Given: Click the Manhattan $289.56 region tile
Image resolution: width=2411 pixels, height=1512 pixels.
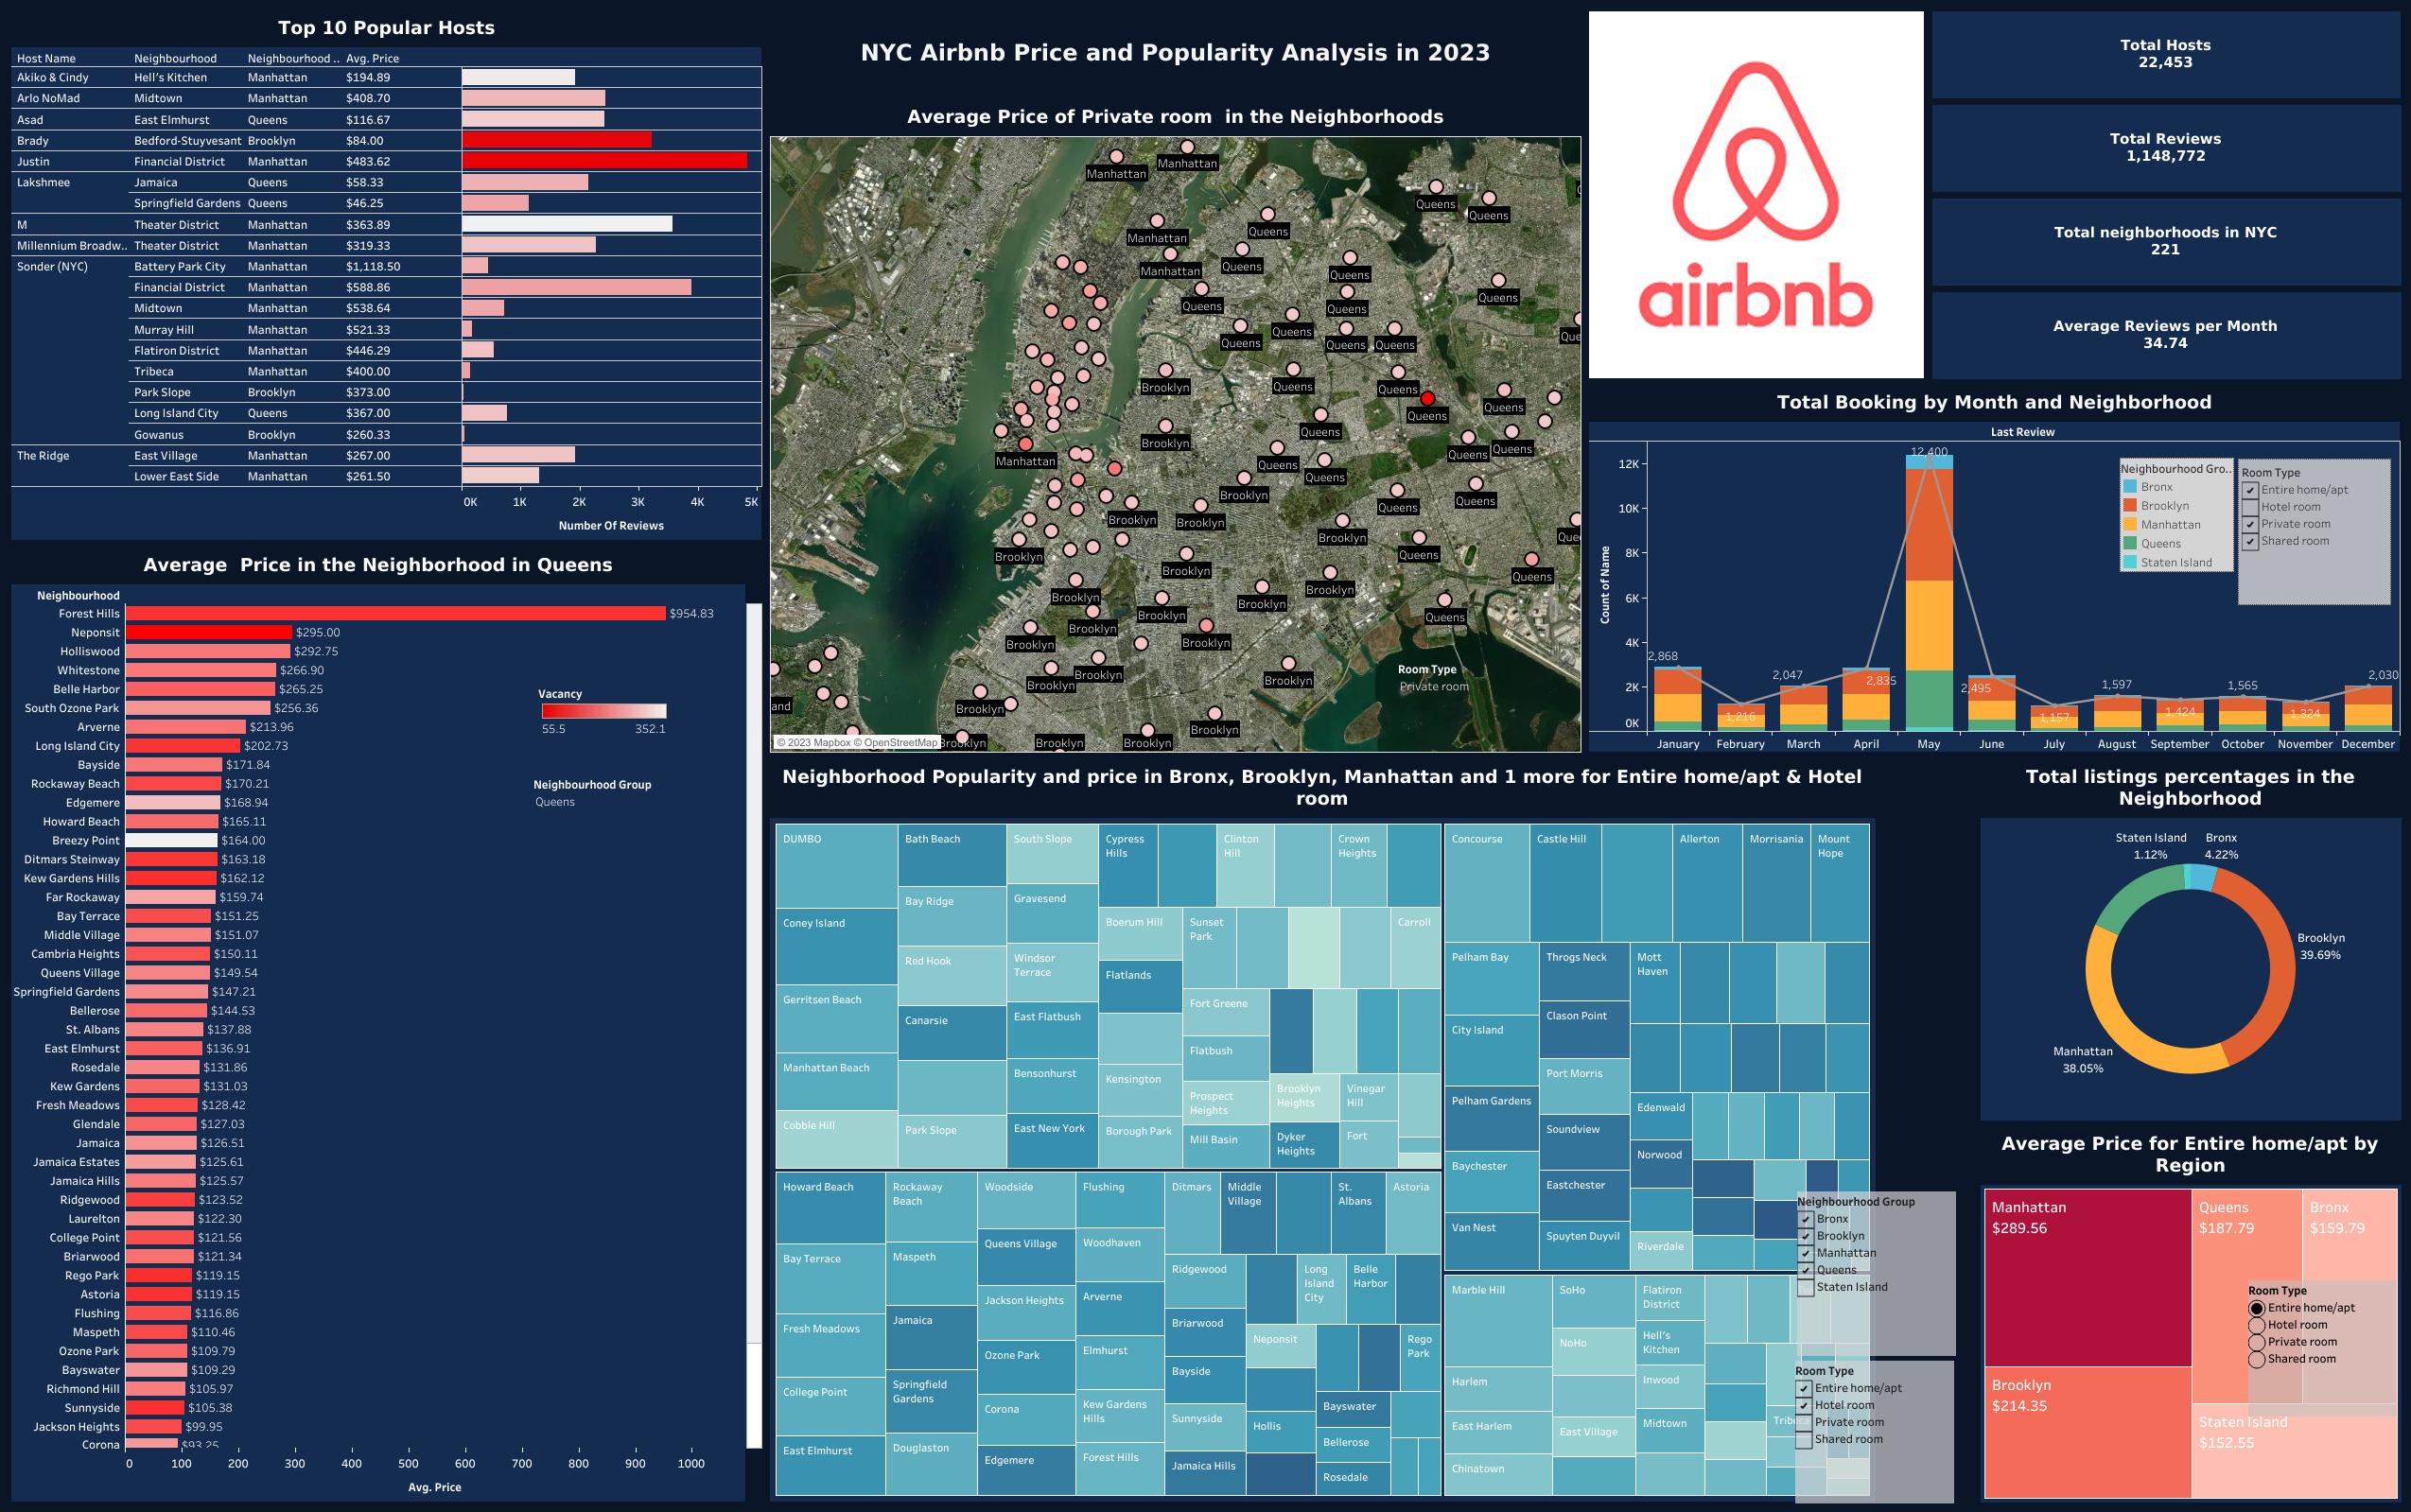Looking at the screenshot, I should click(x=2087, y=1277).
